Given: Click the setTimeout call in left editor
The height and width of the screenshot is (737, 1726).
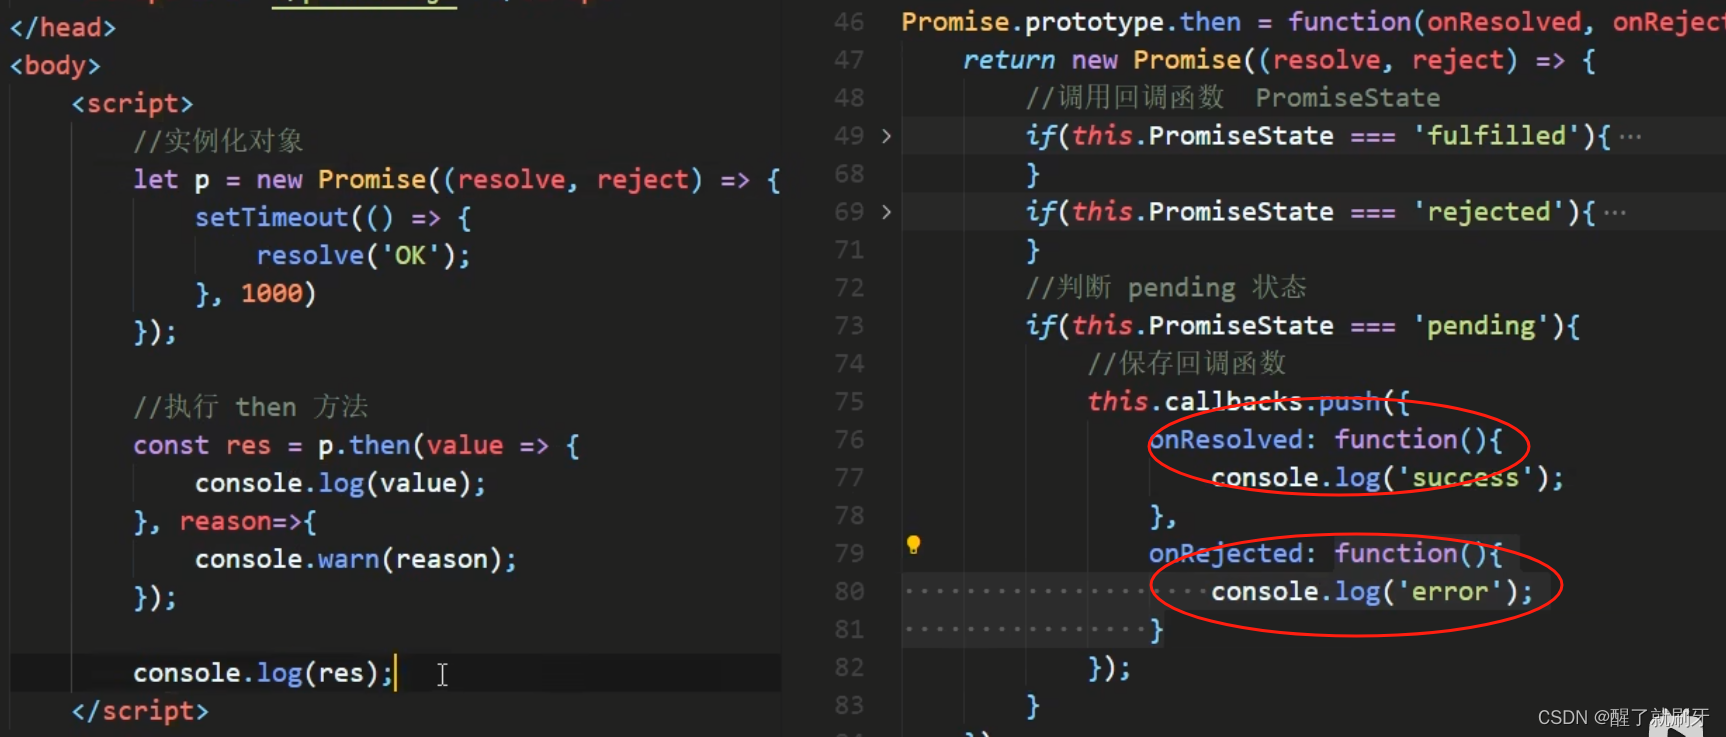Looking at the screenshot, I should tap(333, 218).
